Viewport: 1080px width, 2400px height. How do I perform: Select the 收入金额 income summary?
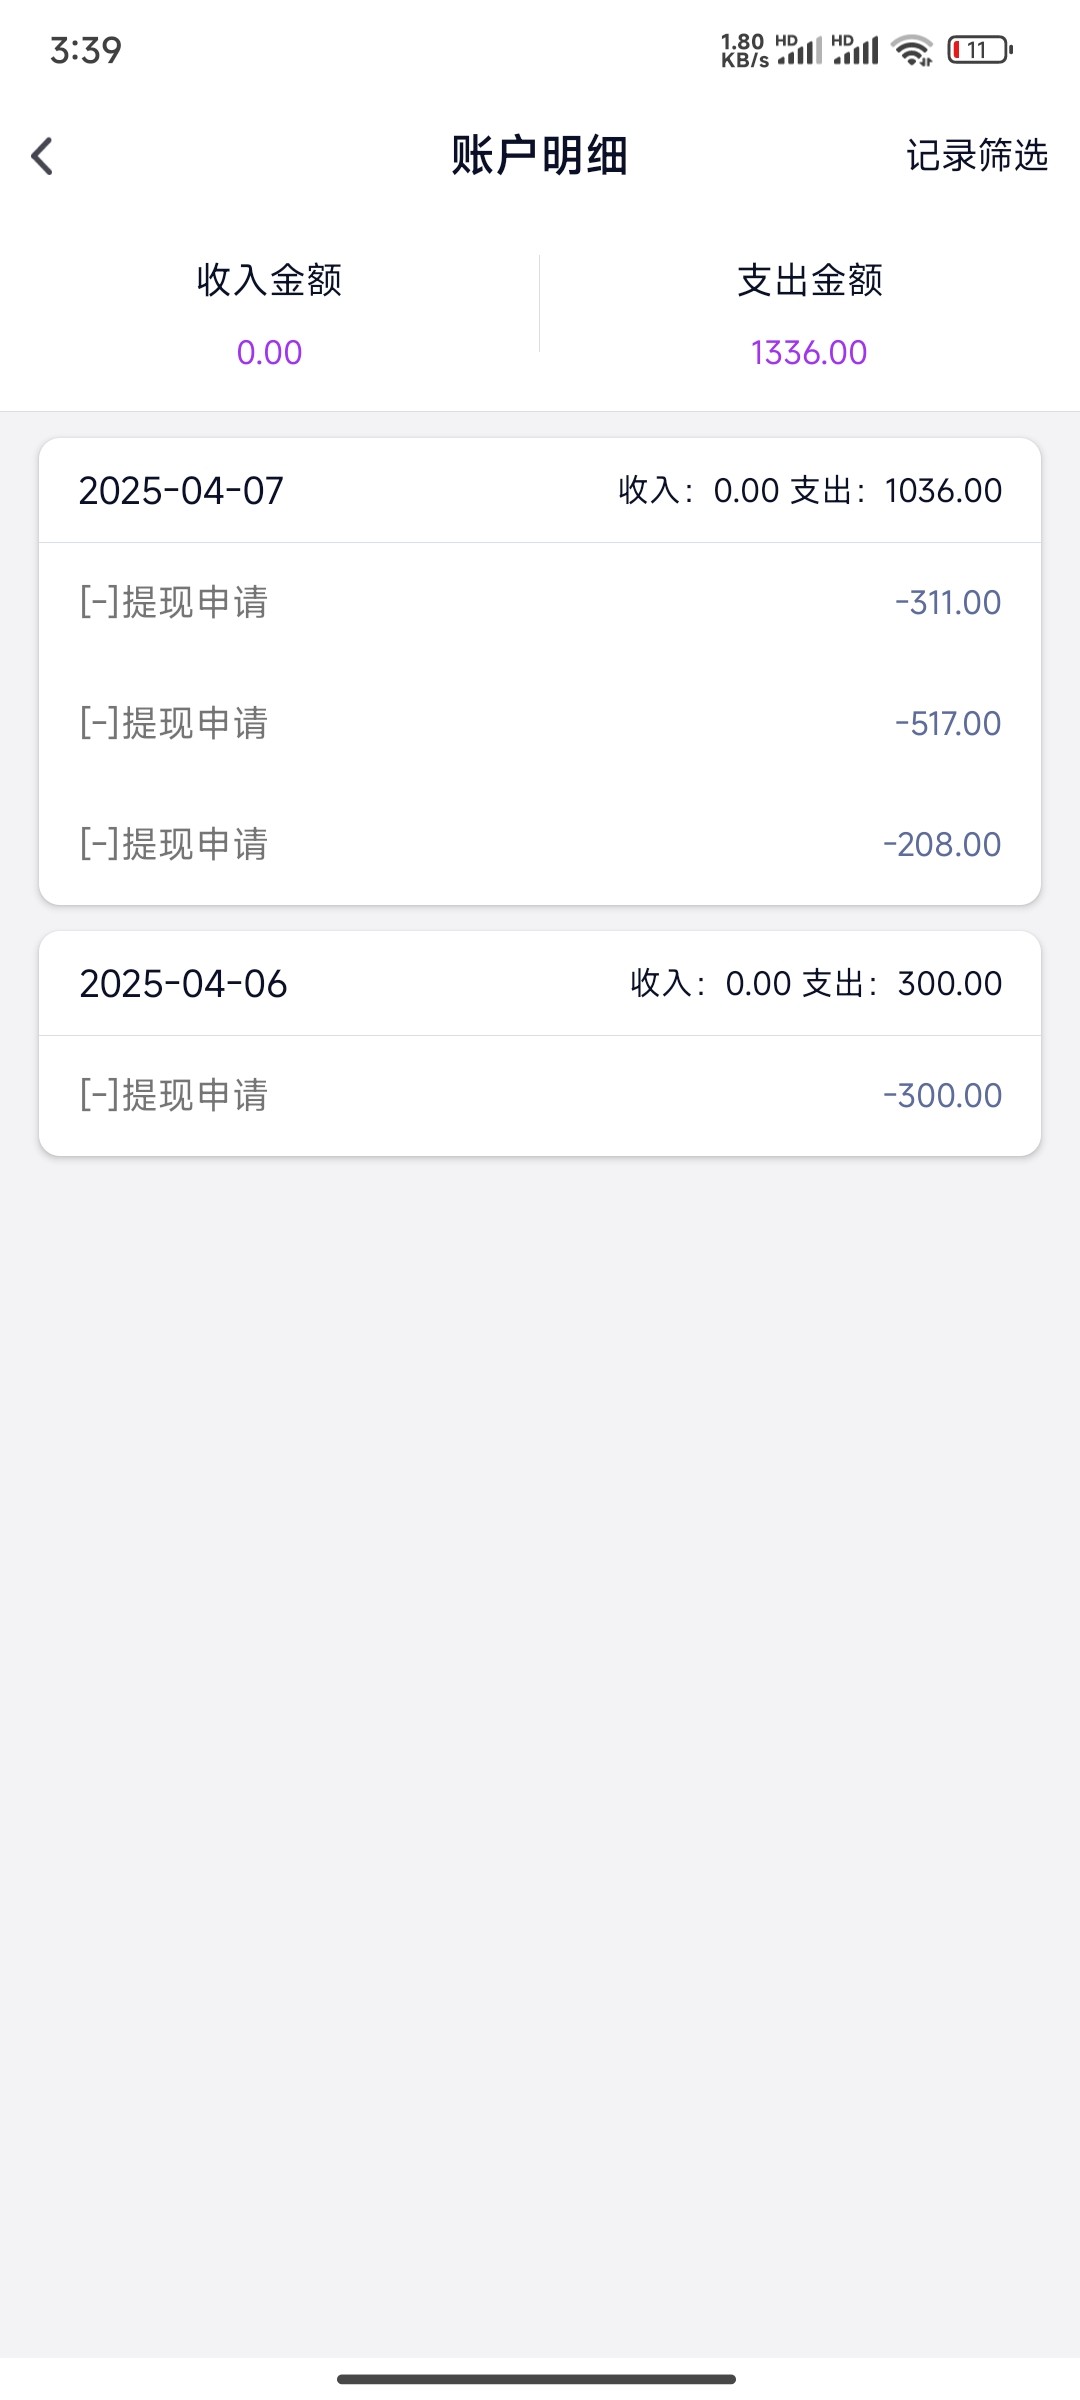(x=269, y=280)
